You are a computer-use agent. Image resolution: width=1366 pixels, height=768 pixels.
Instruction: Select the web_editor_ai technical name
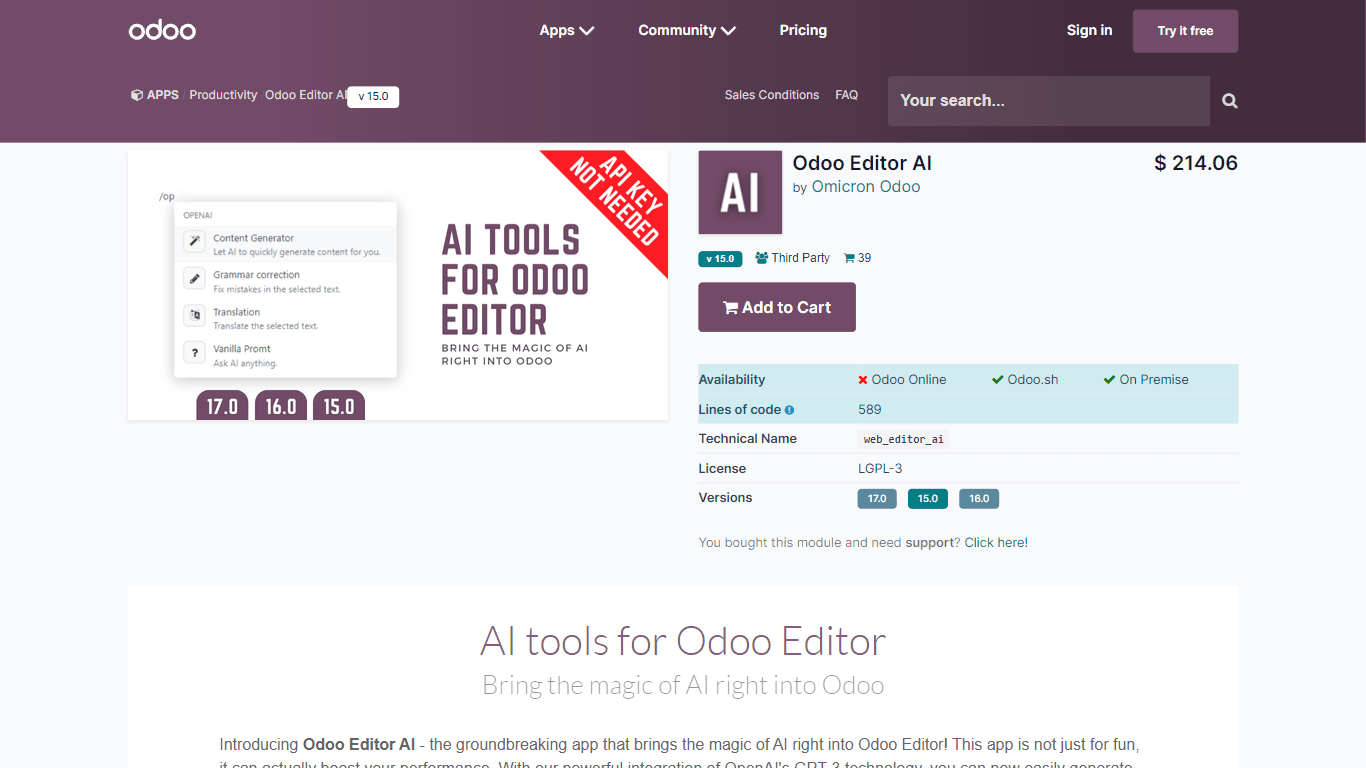click(904, 439)
